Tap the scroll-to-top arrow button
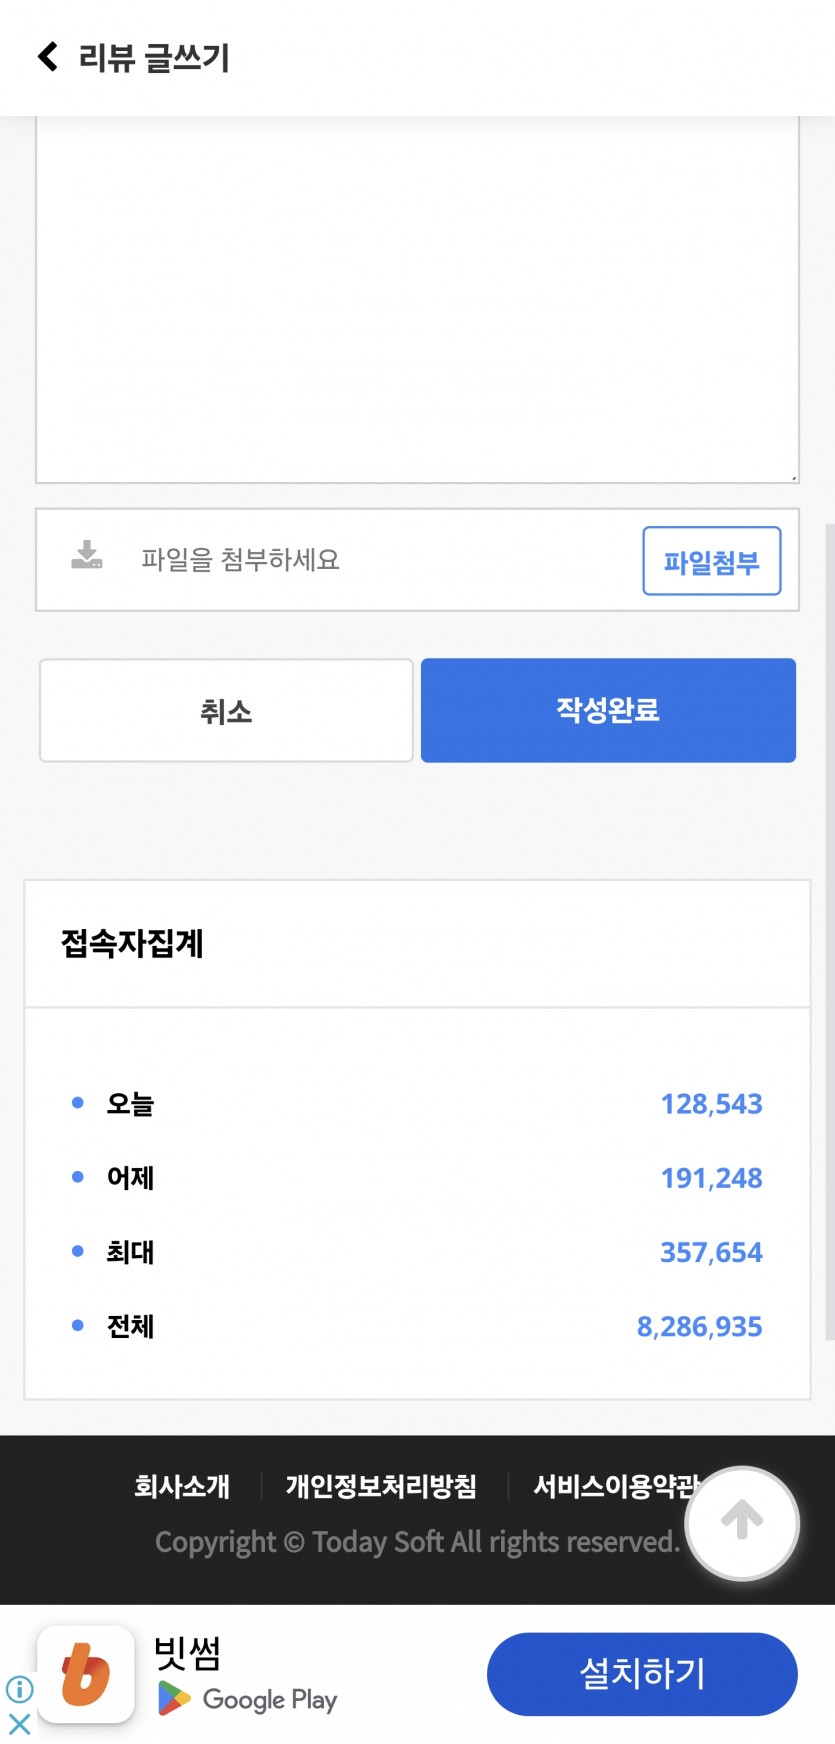Screen dimensions: 835x1744 [x=742, y=1523]
